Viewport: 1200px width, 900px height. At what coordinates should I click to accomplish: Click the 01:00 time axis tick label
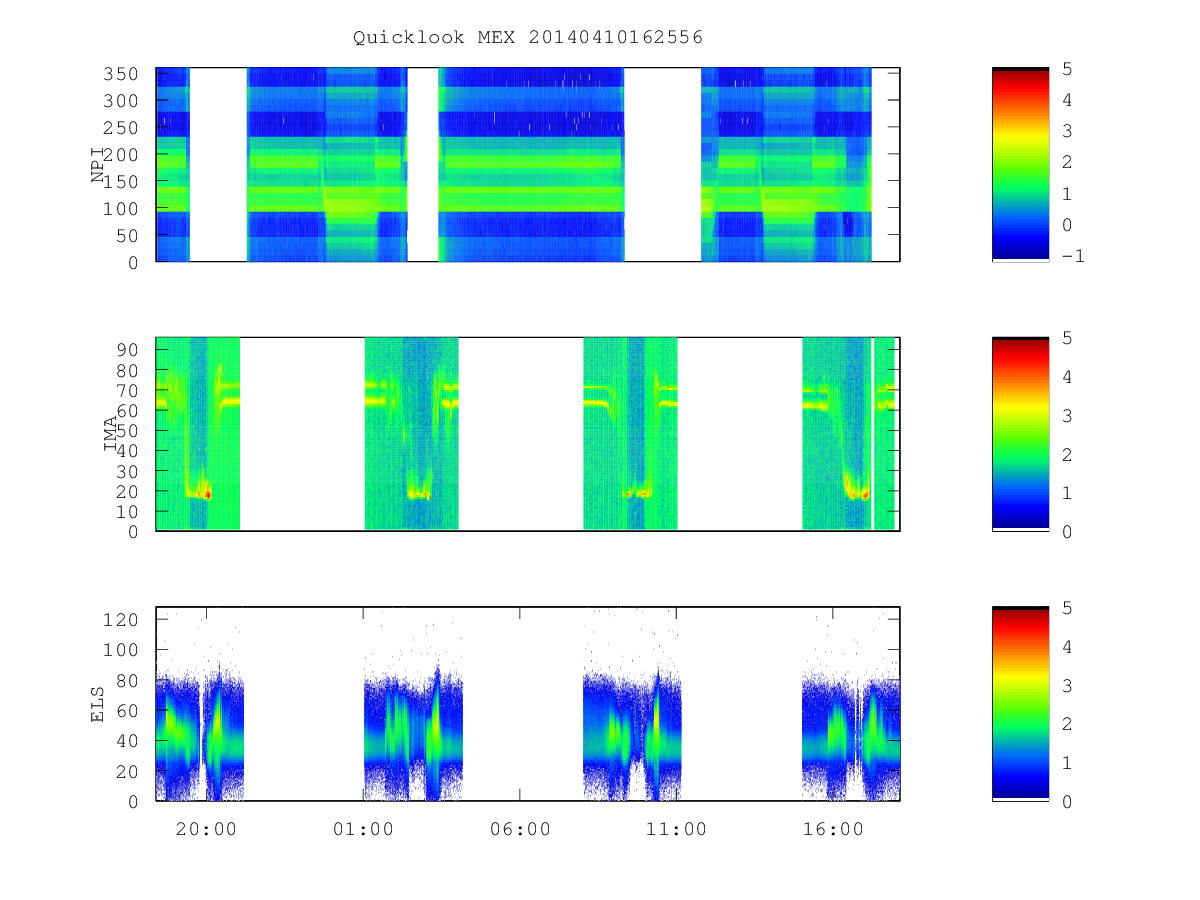[363, 829]
